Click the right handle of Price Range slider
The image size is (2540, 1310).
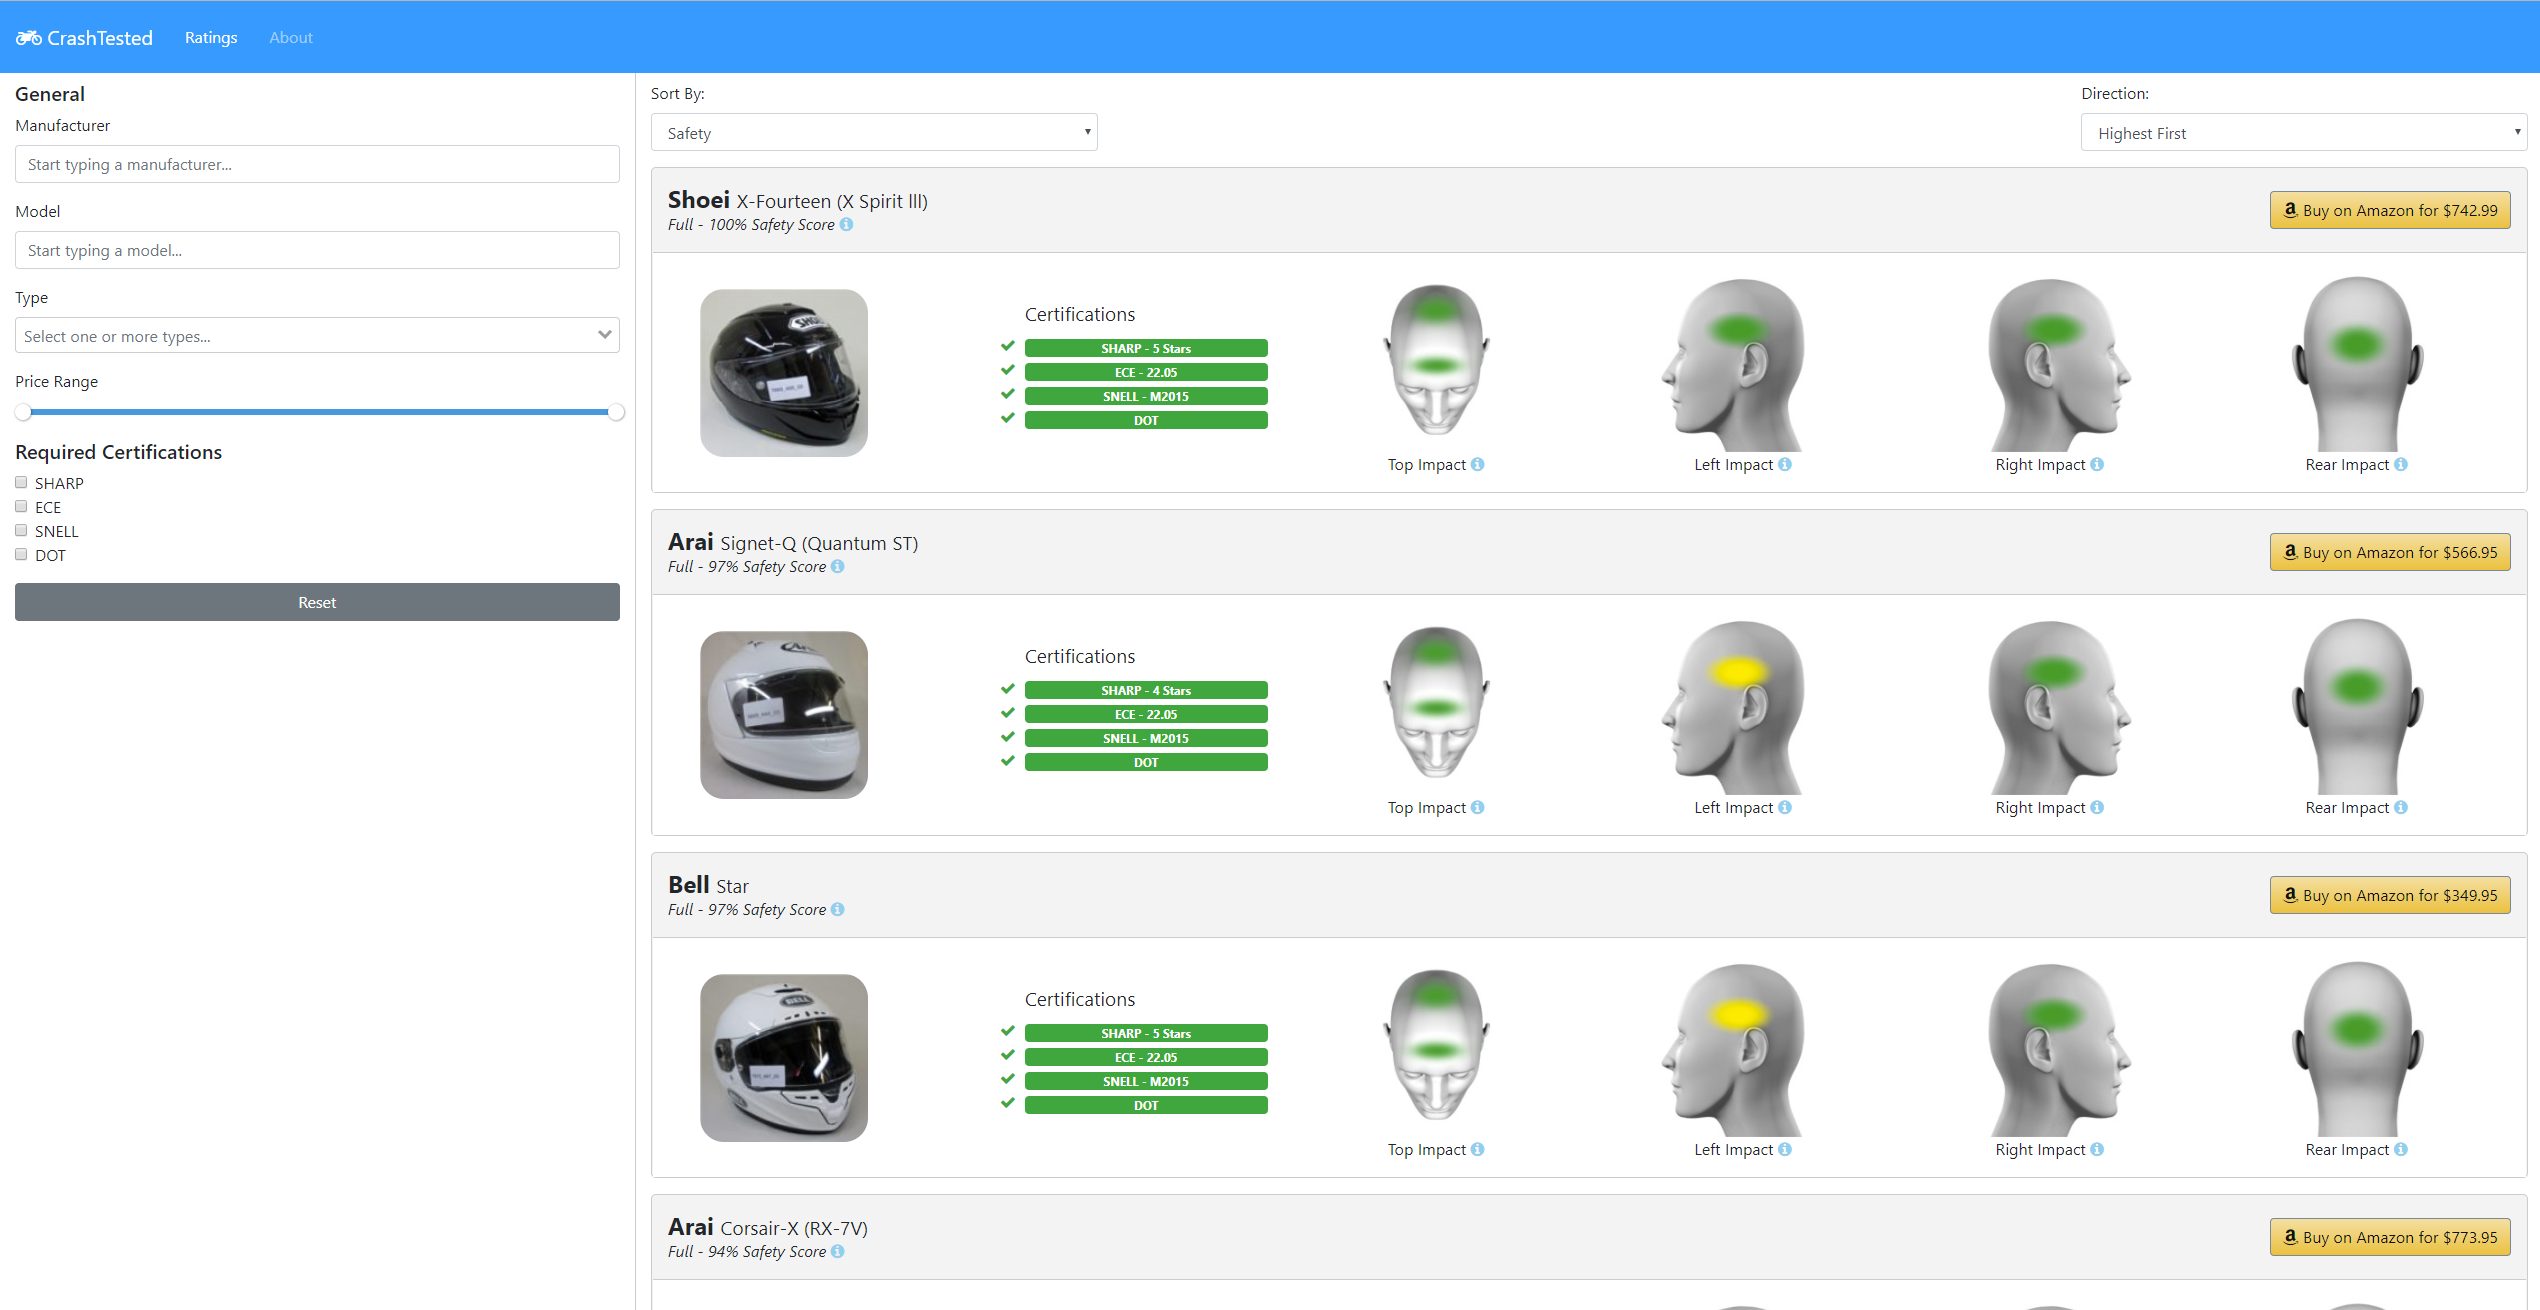(x=616, y=412)
